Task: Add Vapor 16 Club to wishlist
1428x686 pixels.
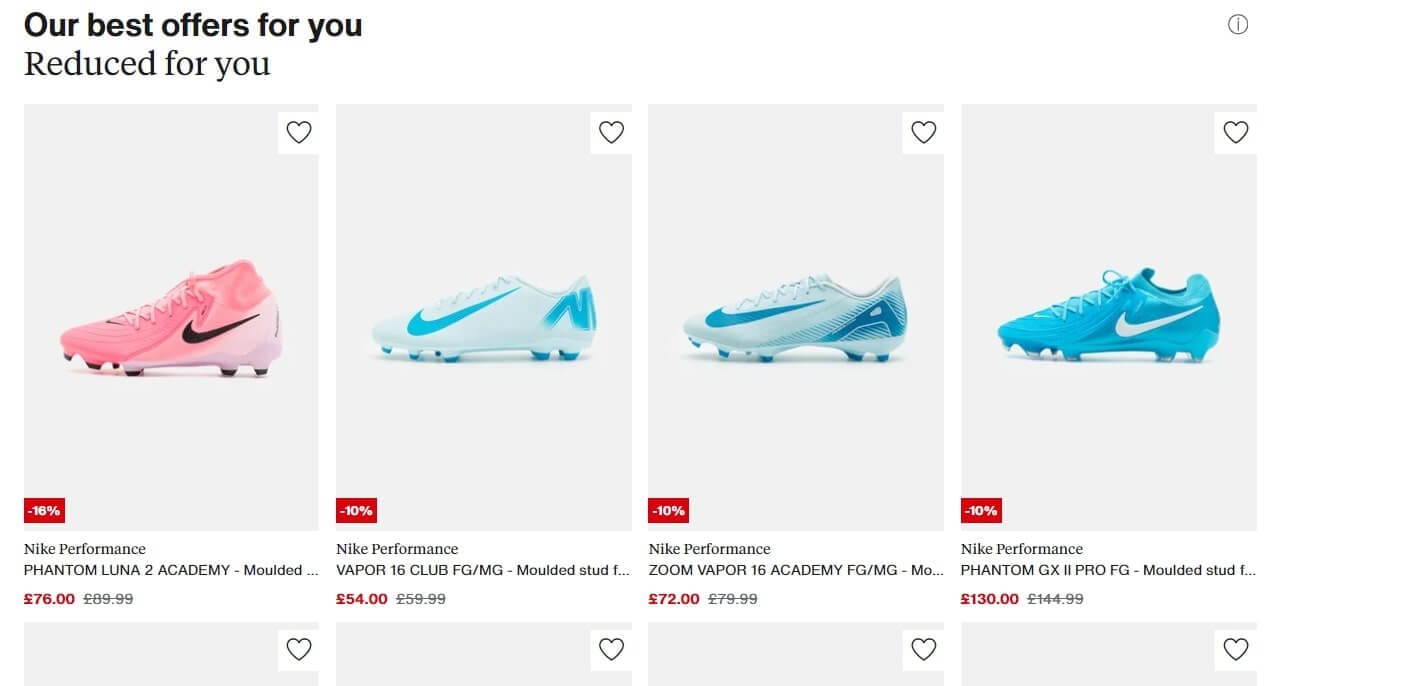Action: pyautogui.click(x=611, y=132)
